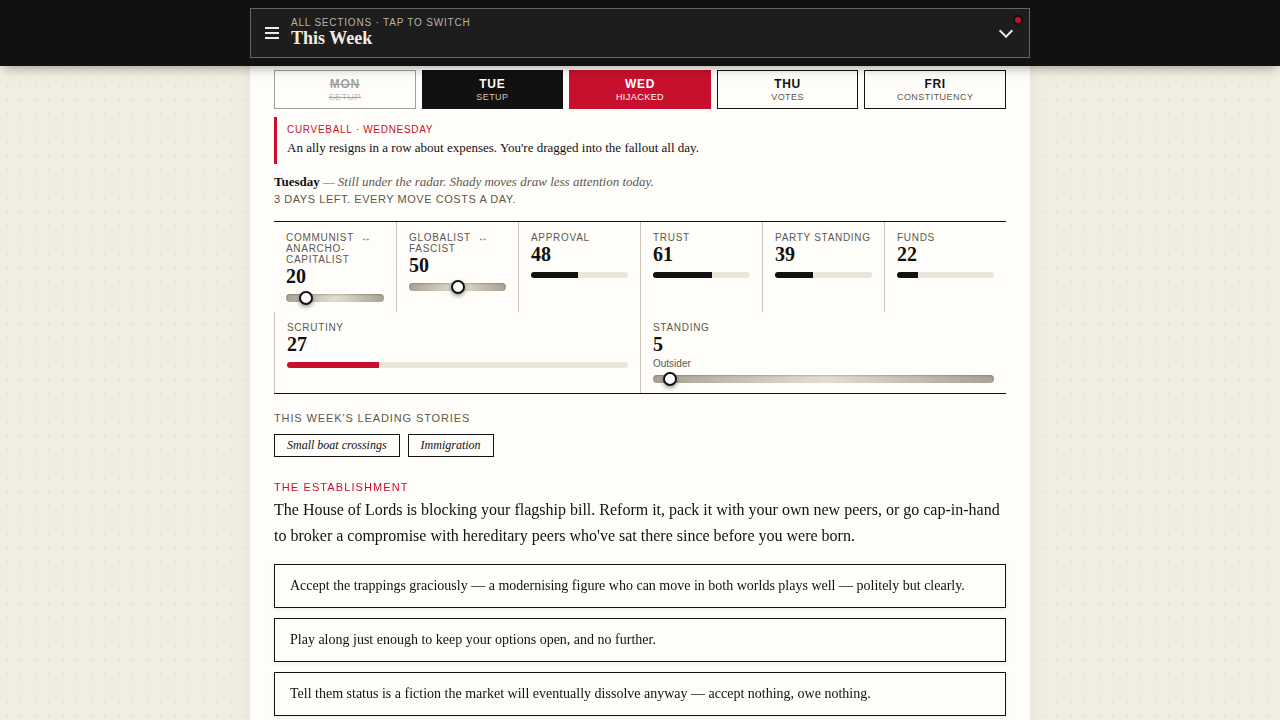Click the double-arrow icon beside Globalist
Viewport: 1280px width, 720px height.
click(x=483, y=238)
